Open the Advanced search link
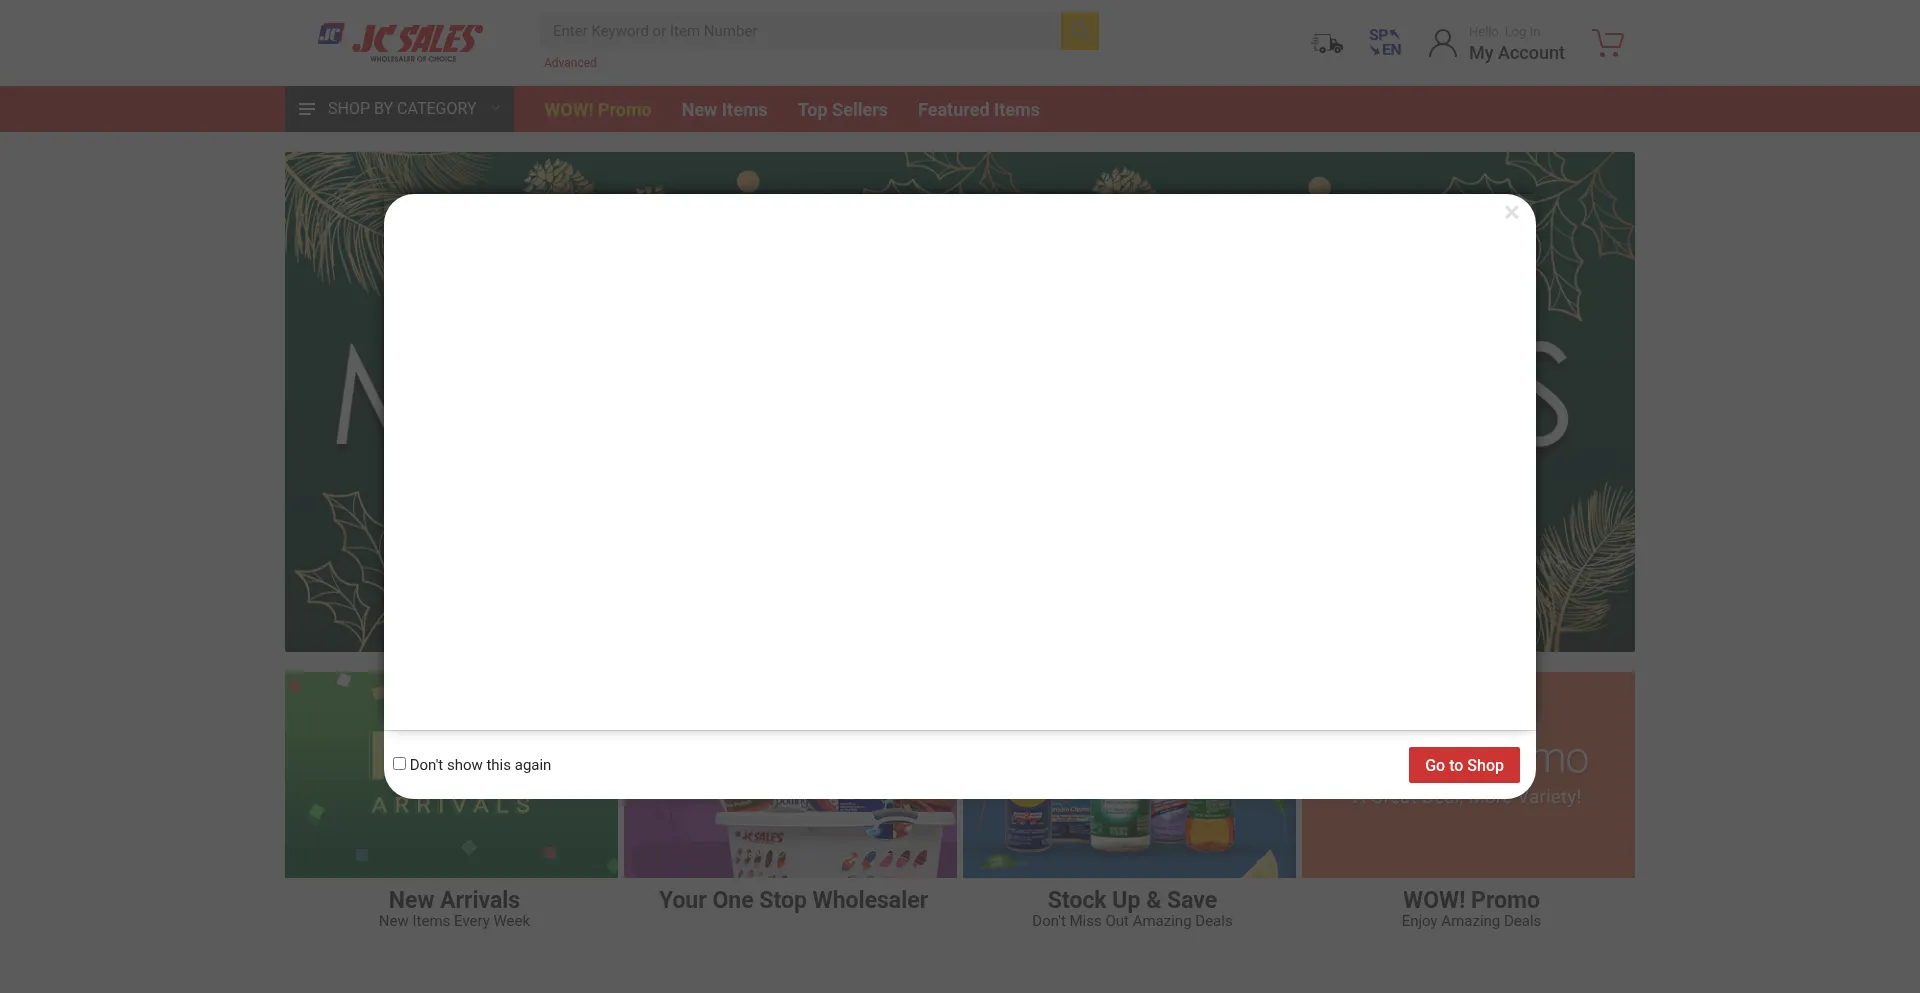 (x=570, y=63)
